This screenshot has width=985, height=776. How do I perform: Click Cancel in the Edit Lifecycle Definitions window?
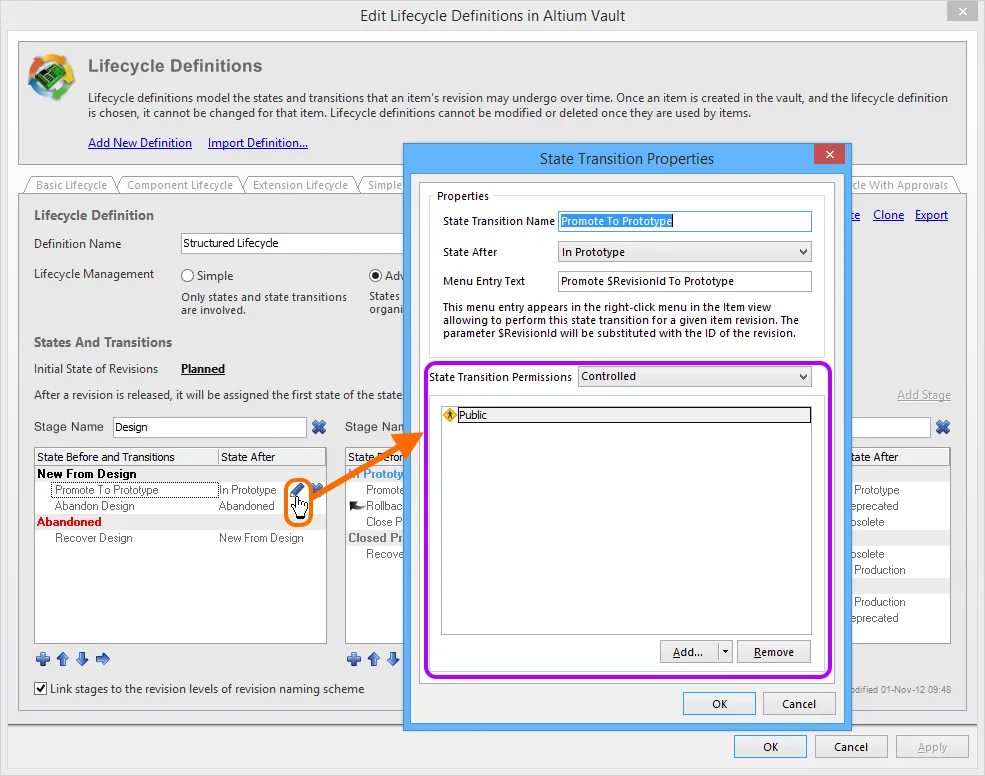(851, 746)
